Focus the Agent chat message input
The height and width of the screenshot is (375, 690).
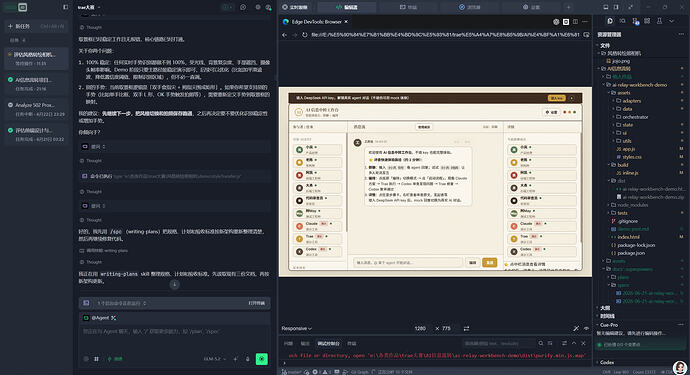tap(174, 337)
